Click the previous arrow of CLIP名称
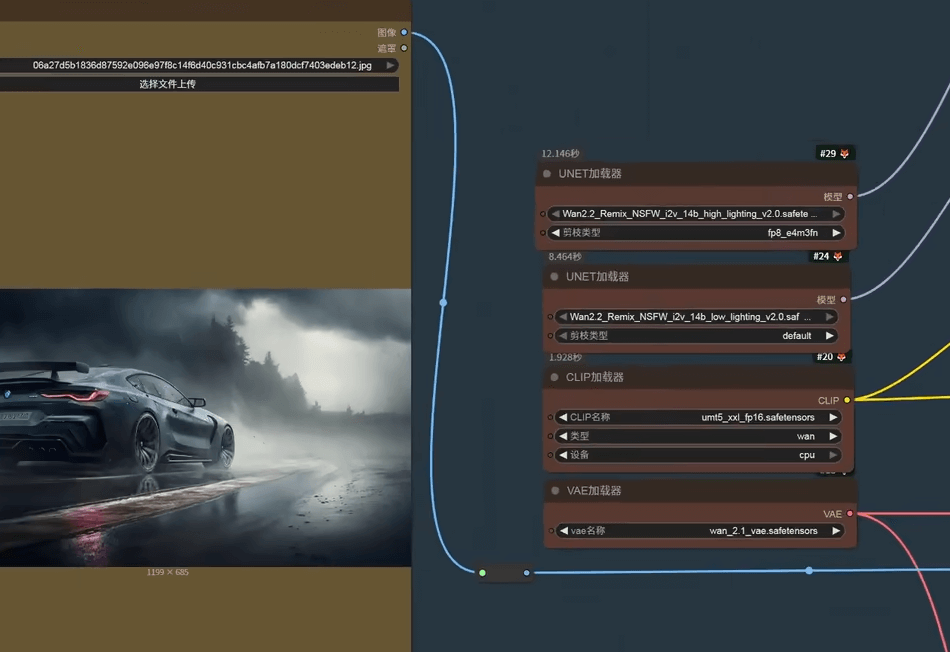 pos(563,417)
